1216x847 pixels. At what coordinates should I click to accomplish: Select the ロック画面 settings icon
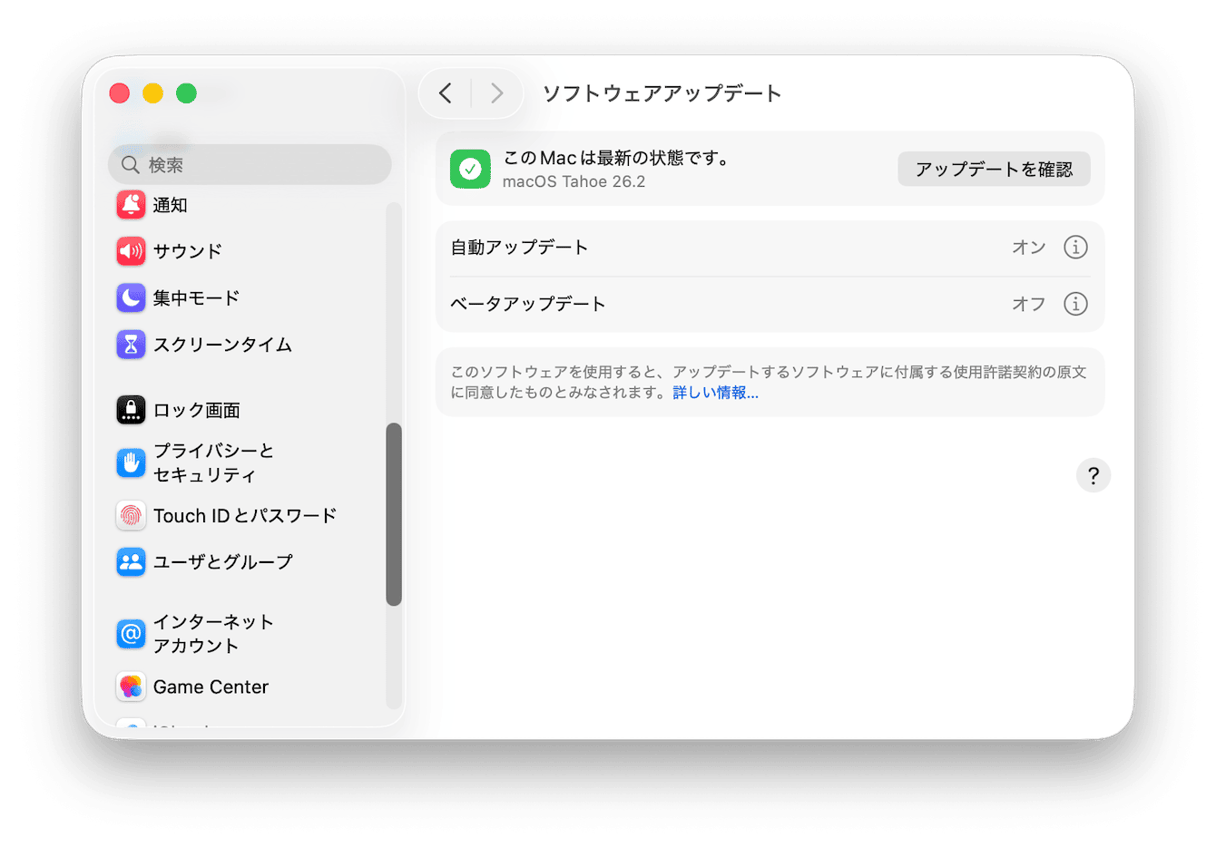131,409
